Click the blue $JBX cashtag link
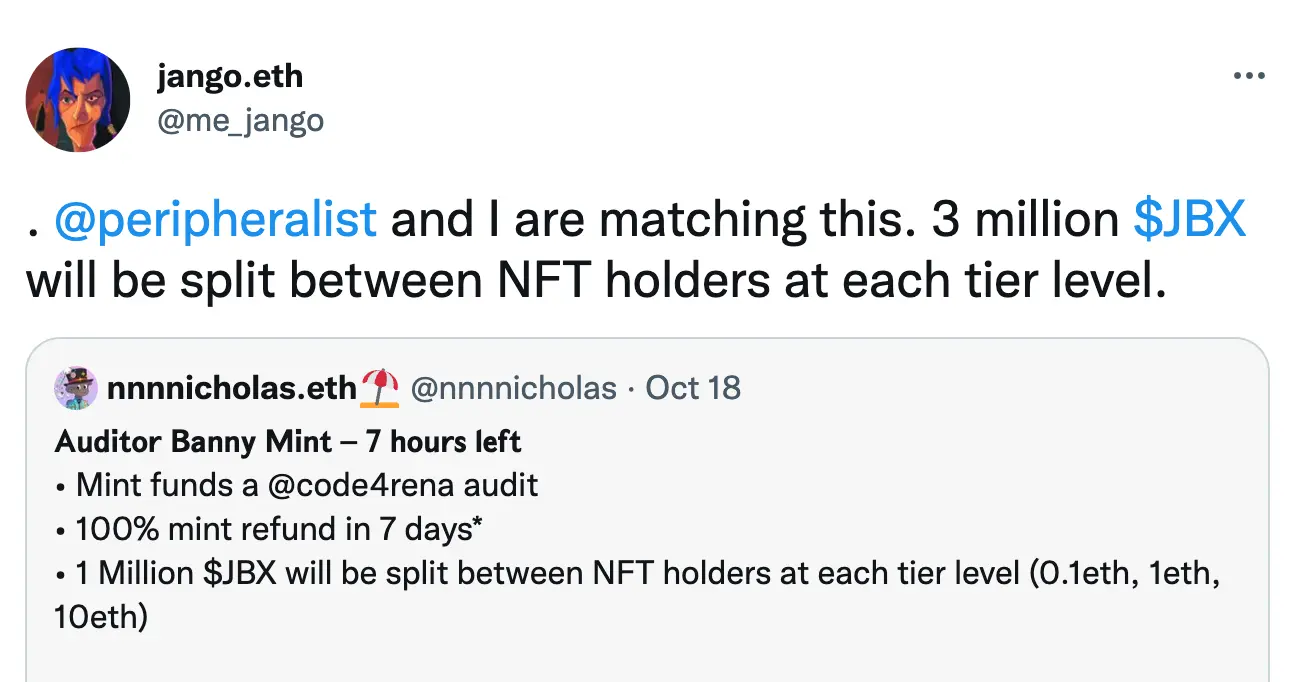The height and width of the screenshot is (682, 1294). pos(1189,220)
